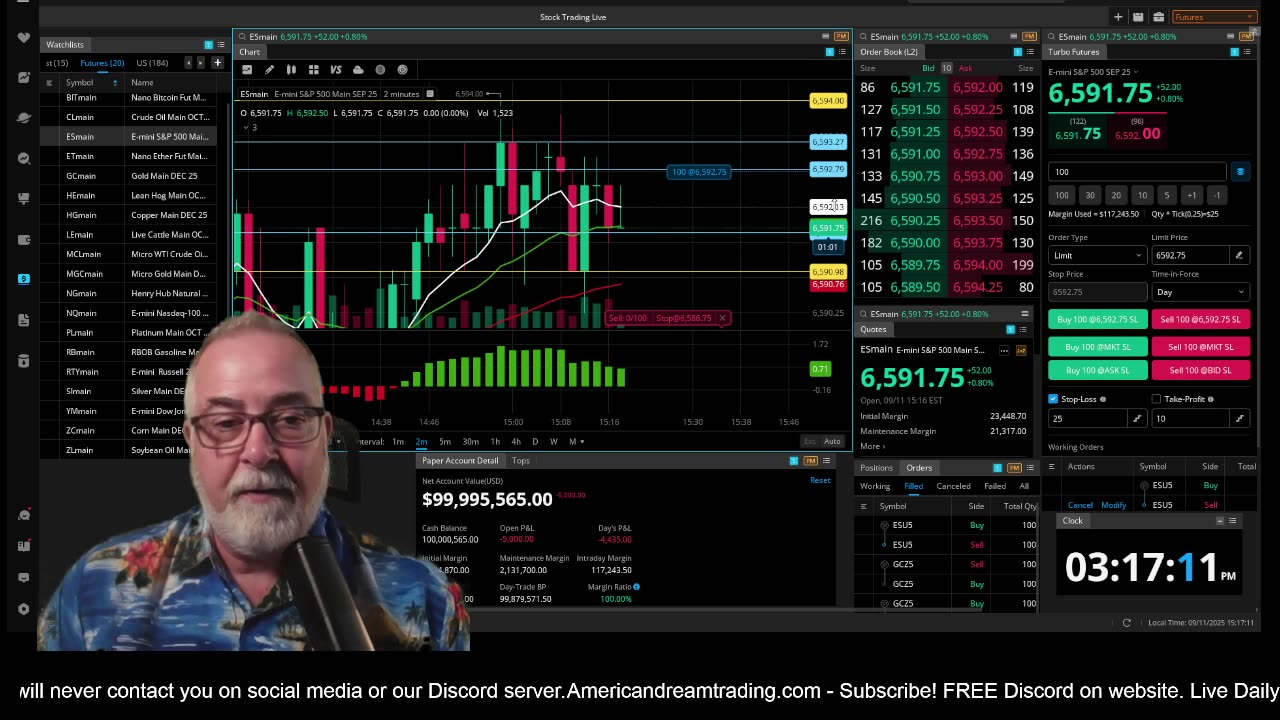The height and width of the screenshot is (720, 1280).
Task: Click the quantity input field showing 100
Action: 1137,172
